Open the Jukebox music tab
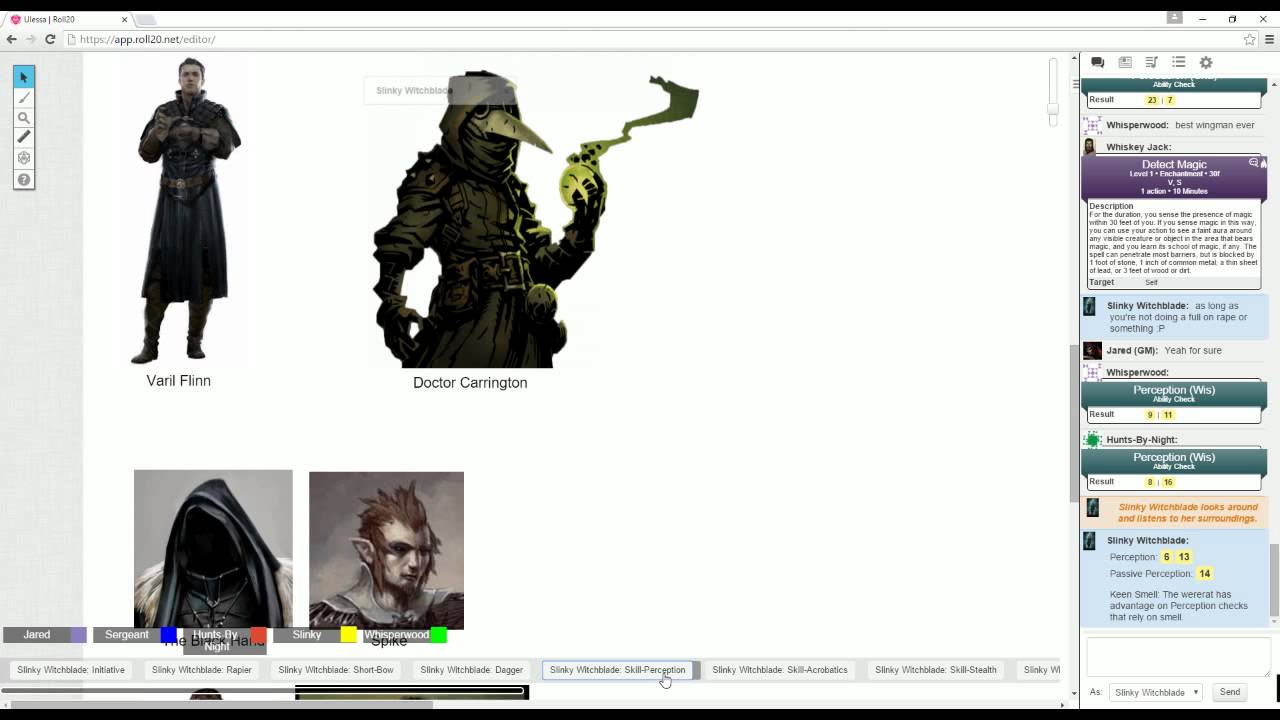1280x720 pixels. click(x=1152, y=62)
